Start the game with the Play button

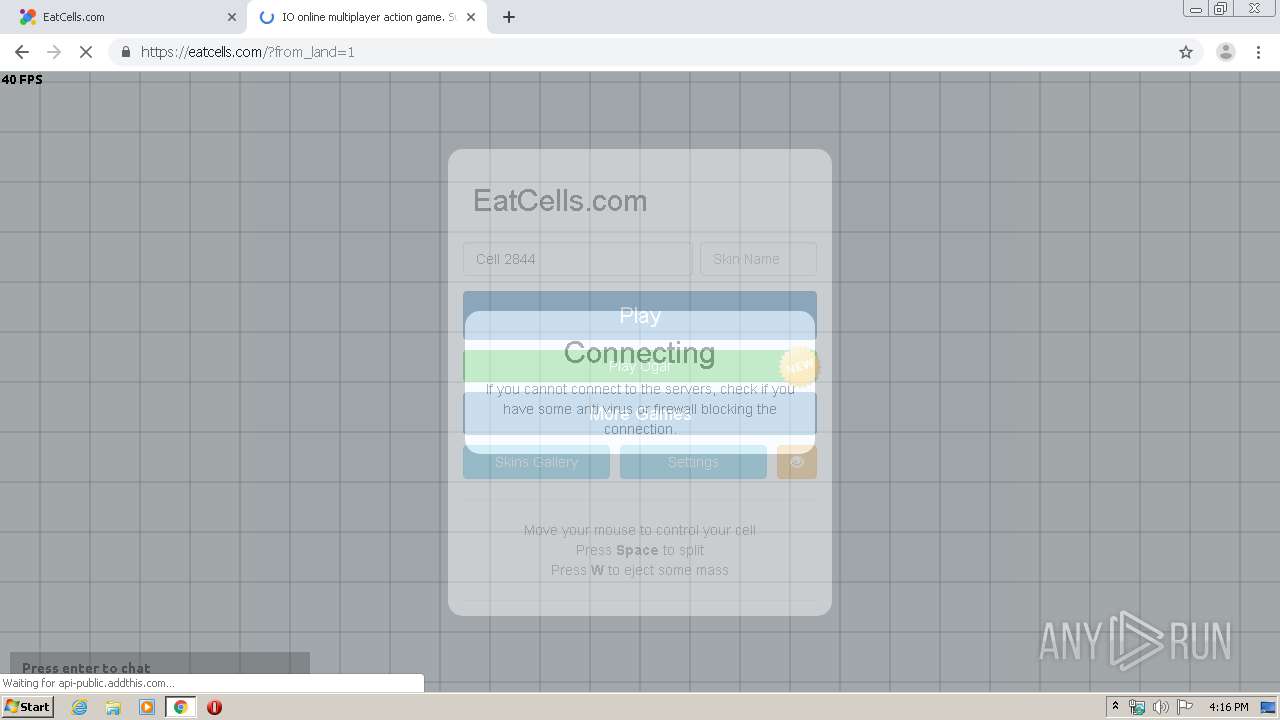click(x=640, y=316)
